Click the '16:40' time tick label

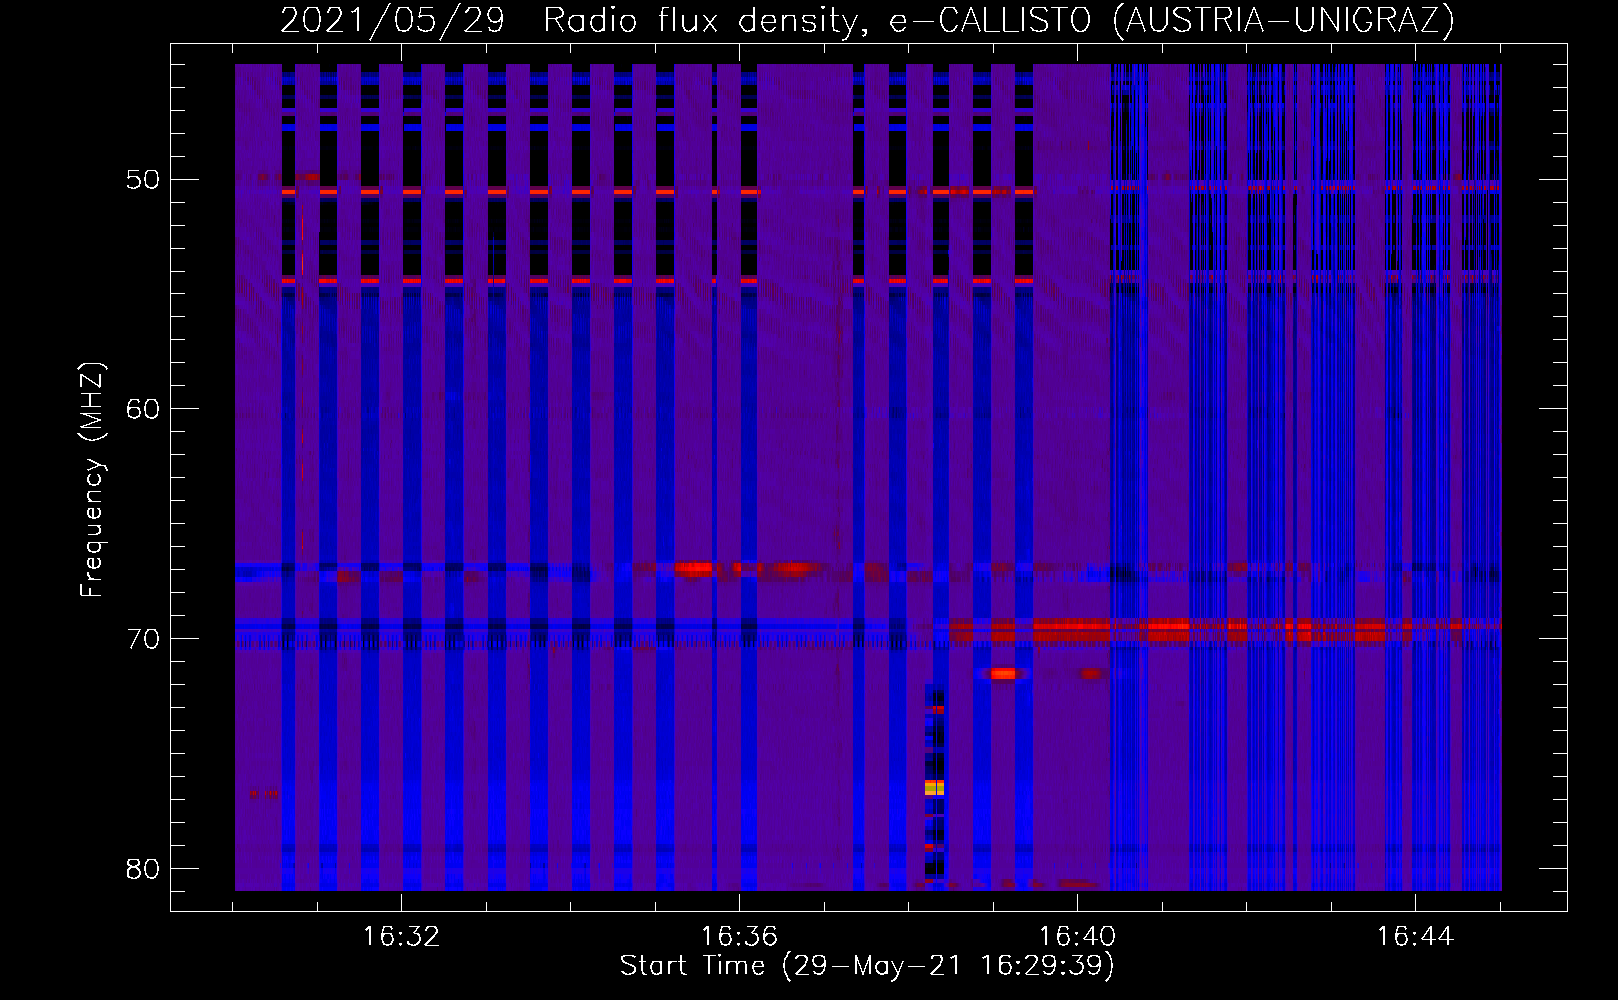point(1077,937)
